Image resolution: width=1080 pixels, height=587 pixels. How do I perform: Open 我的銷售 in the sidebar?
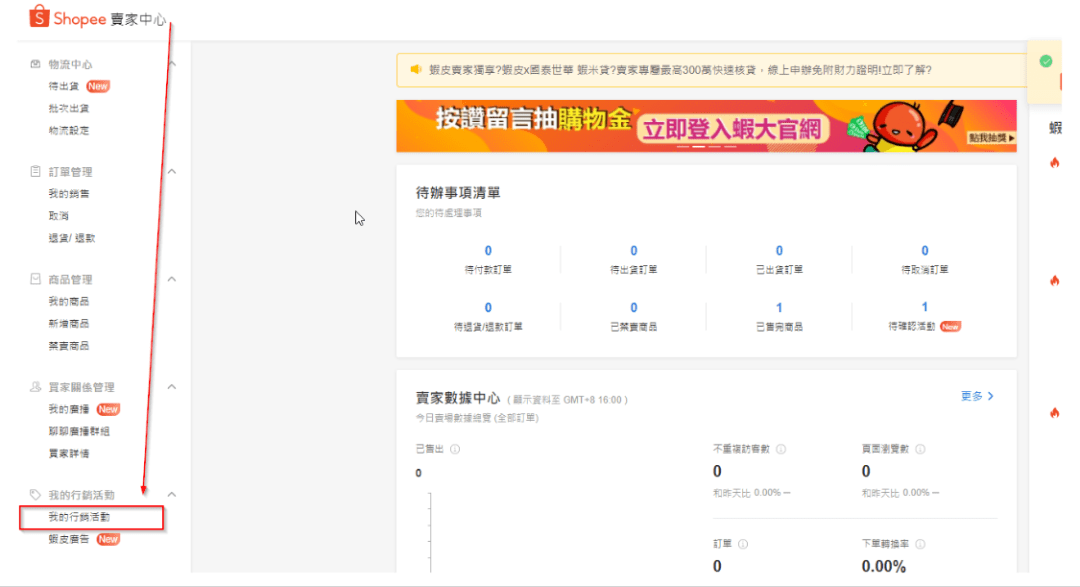tap(69, 194)
